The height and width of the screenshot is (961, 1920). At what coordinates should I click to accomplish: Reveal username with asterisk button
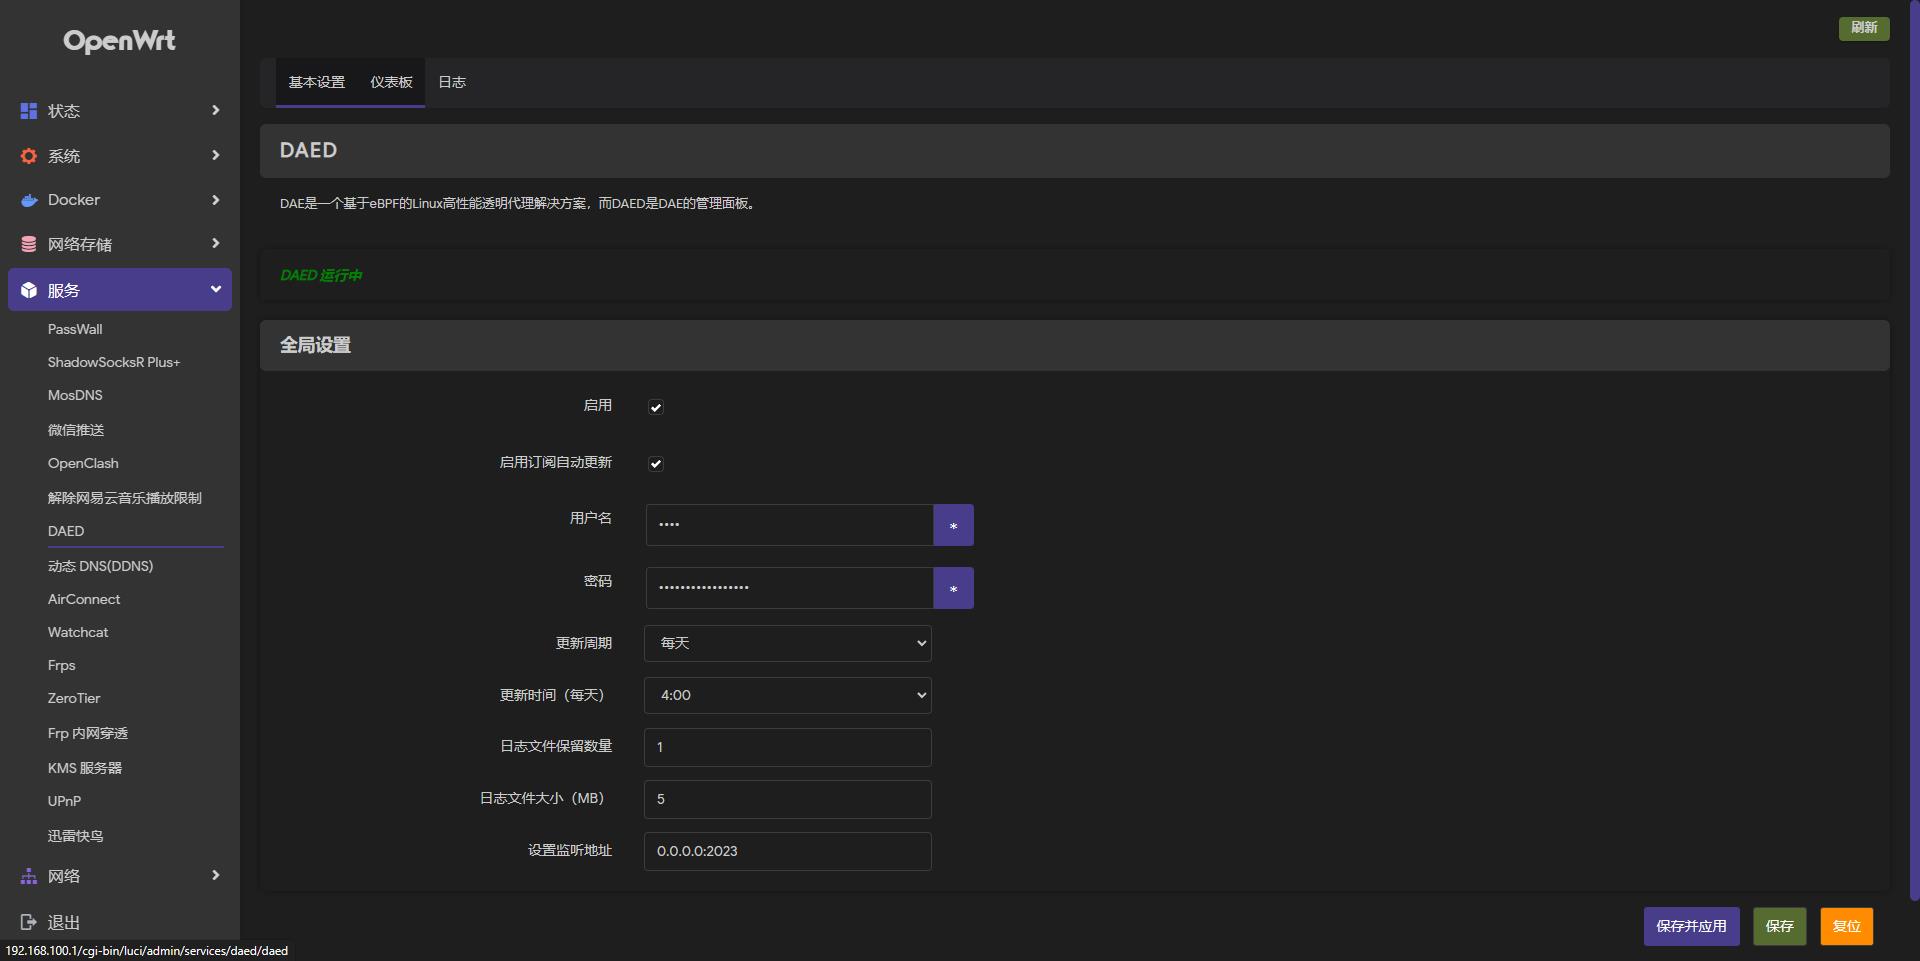pos(953,525)
